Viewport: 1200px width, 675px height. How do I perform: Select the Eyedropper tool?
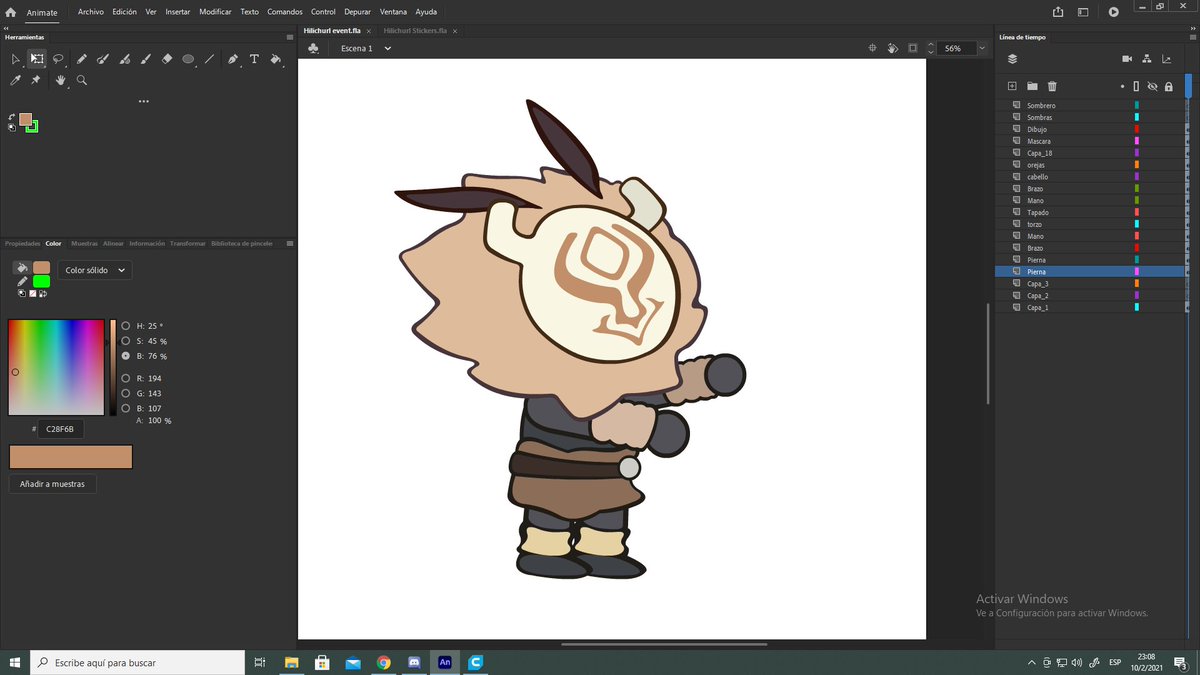click(15, 80)
